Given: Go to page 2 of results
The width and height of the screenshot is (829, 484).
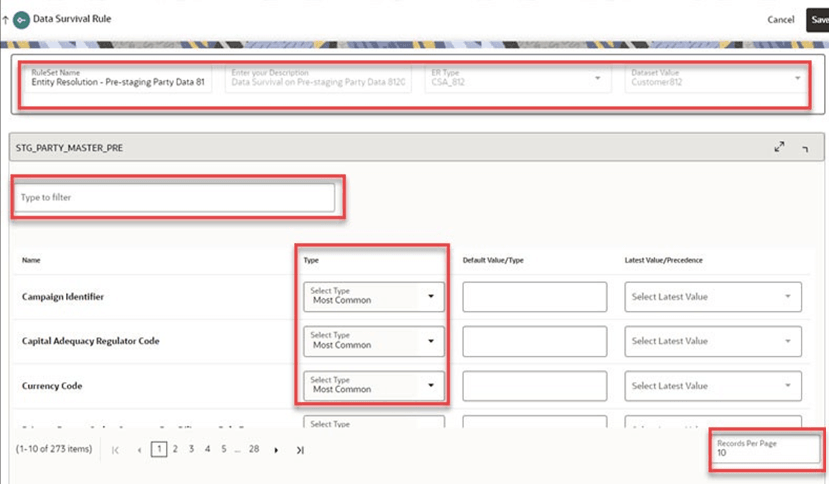Looking at the screenshot, I should [175, 449].
